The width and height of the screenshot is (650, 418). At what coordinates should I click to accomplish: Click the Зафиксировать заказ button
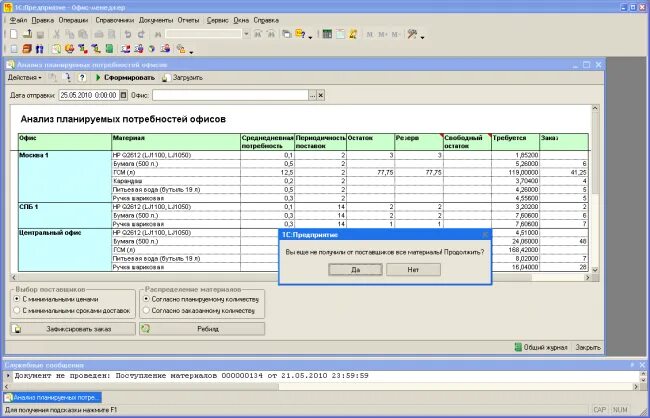pyautogui.click(x=73, y=329)
